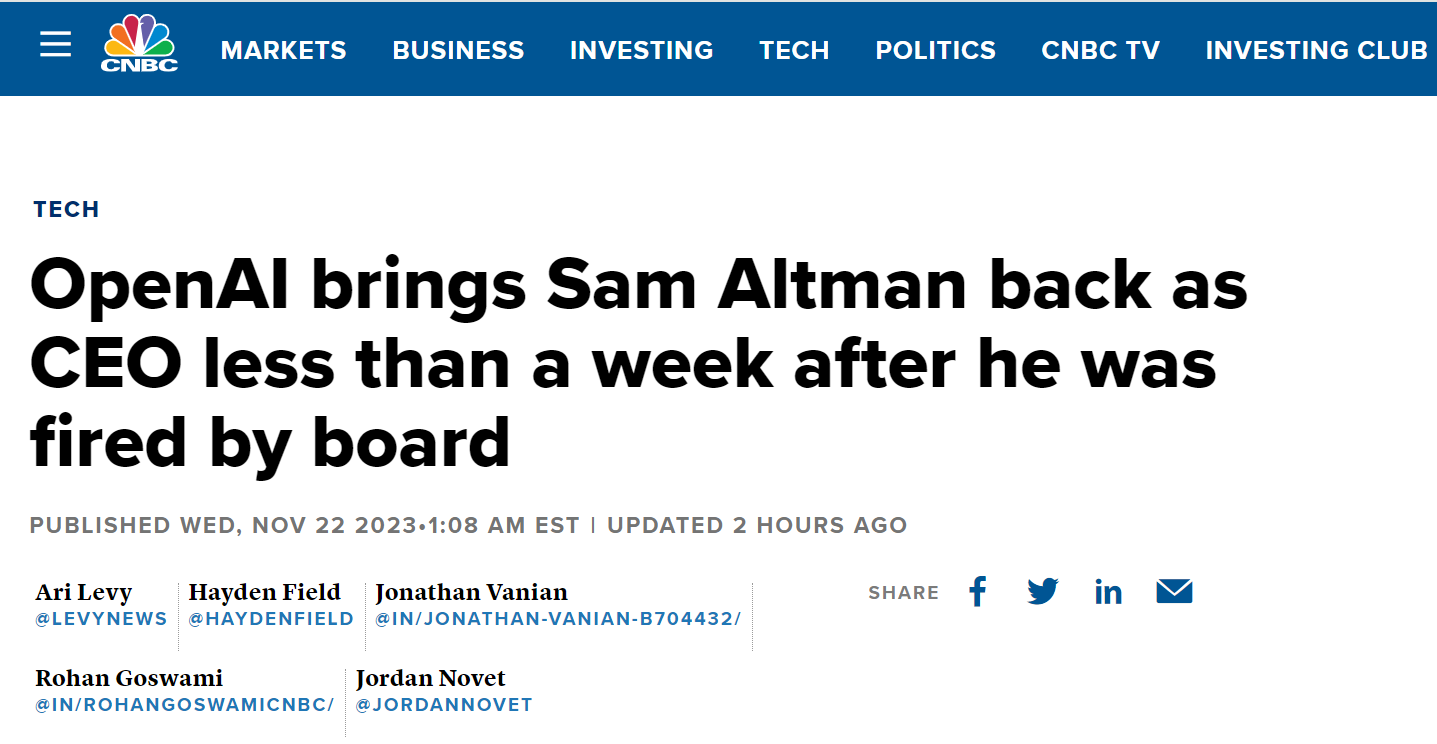This screenshot has width=1437, height=744.
Task: Click the CNBC peacock logo
Action: click(139, 45)
